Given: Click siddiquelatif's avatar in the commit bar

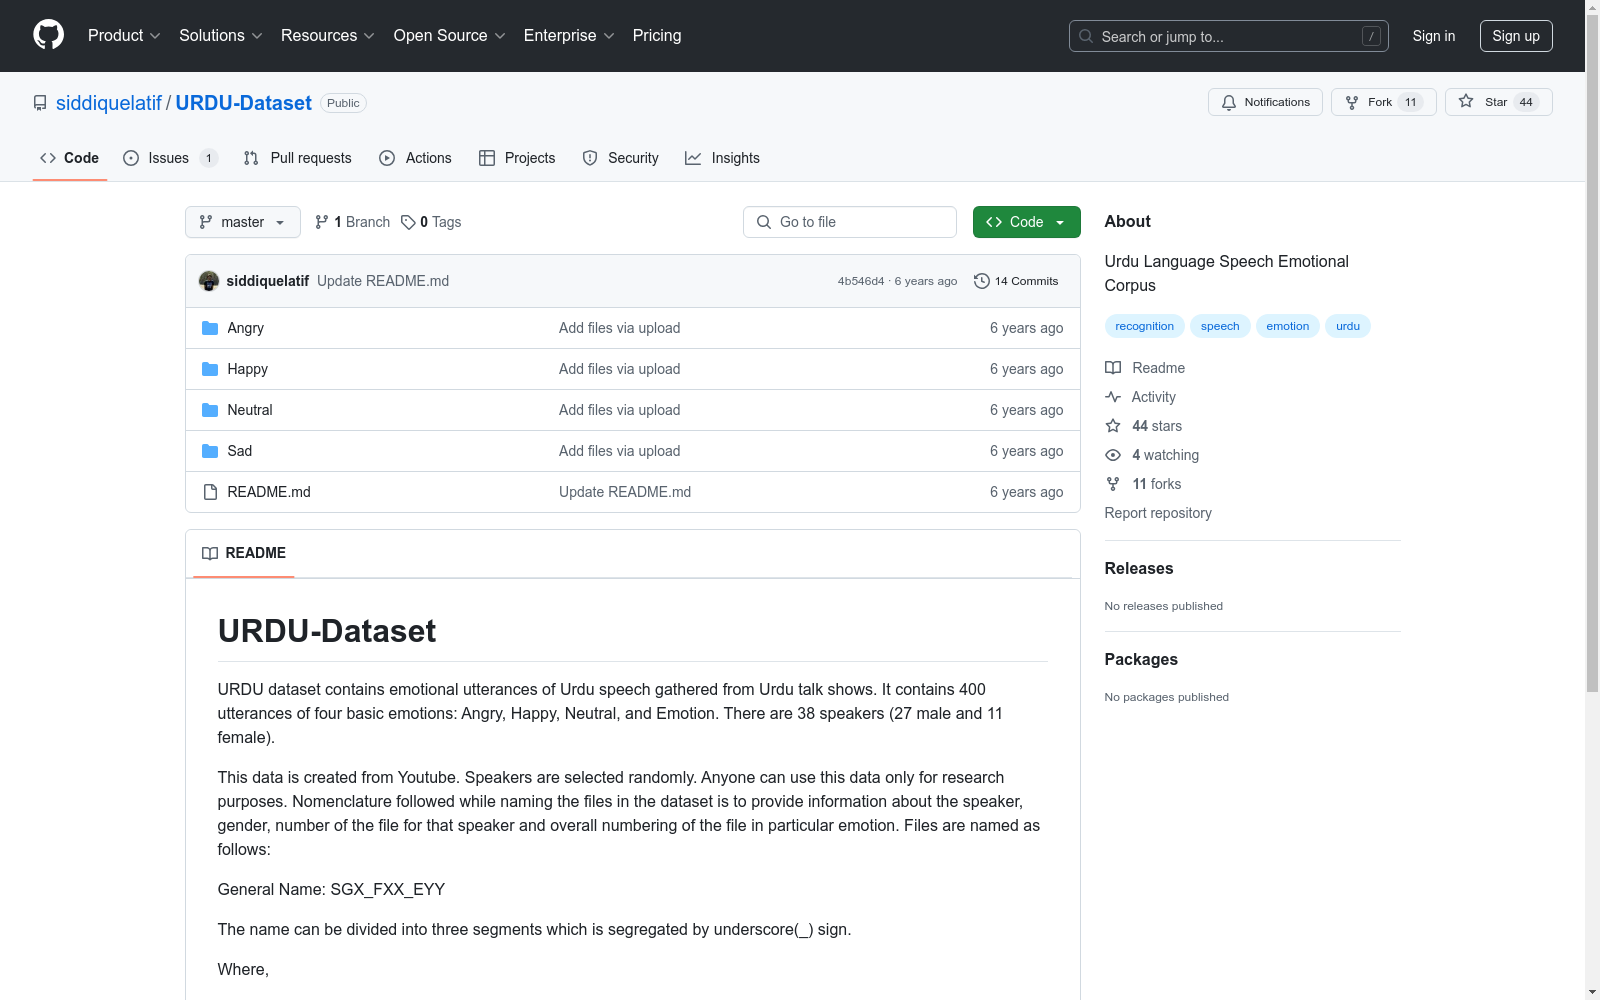Looking at the screenshot, I should tap(209, 281).
